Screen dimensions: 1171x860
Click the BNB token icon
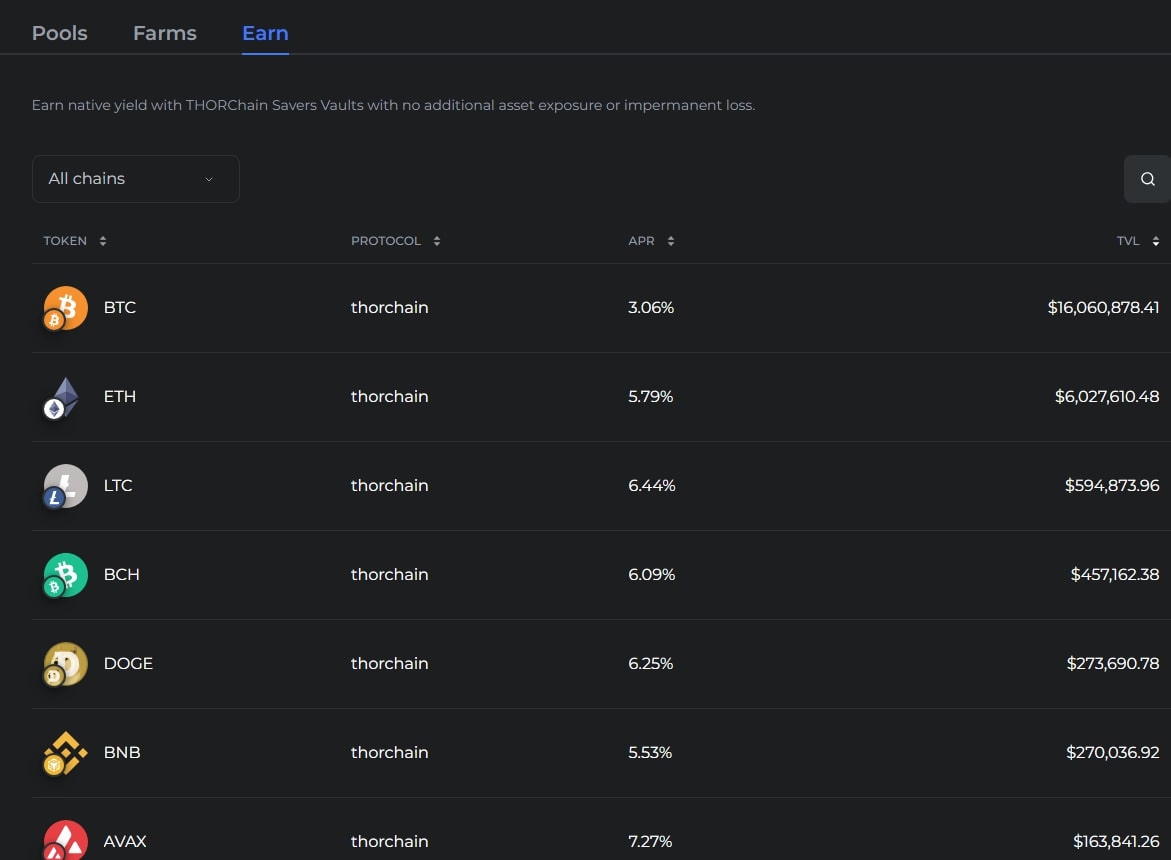[x=65, y=753]
